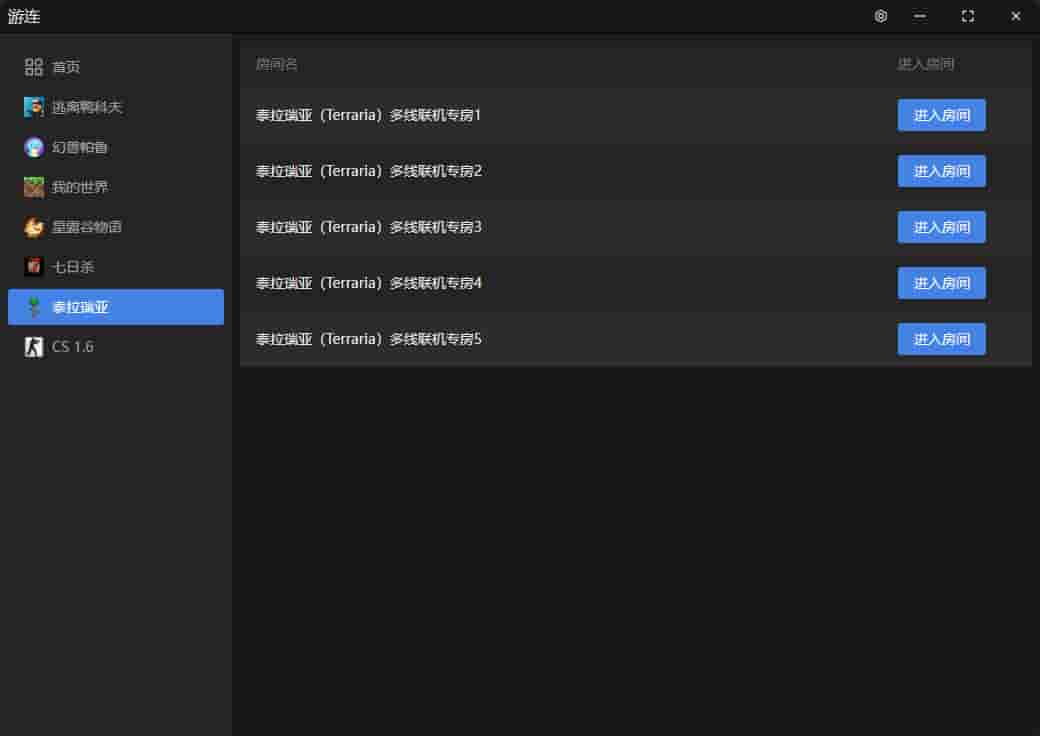1040x736 pixels.
Task: Join 多线联机专房3 via its 进入房间 button
Action: (942, 227)
